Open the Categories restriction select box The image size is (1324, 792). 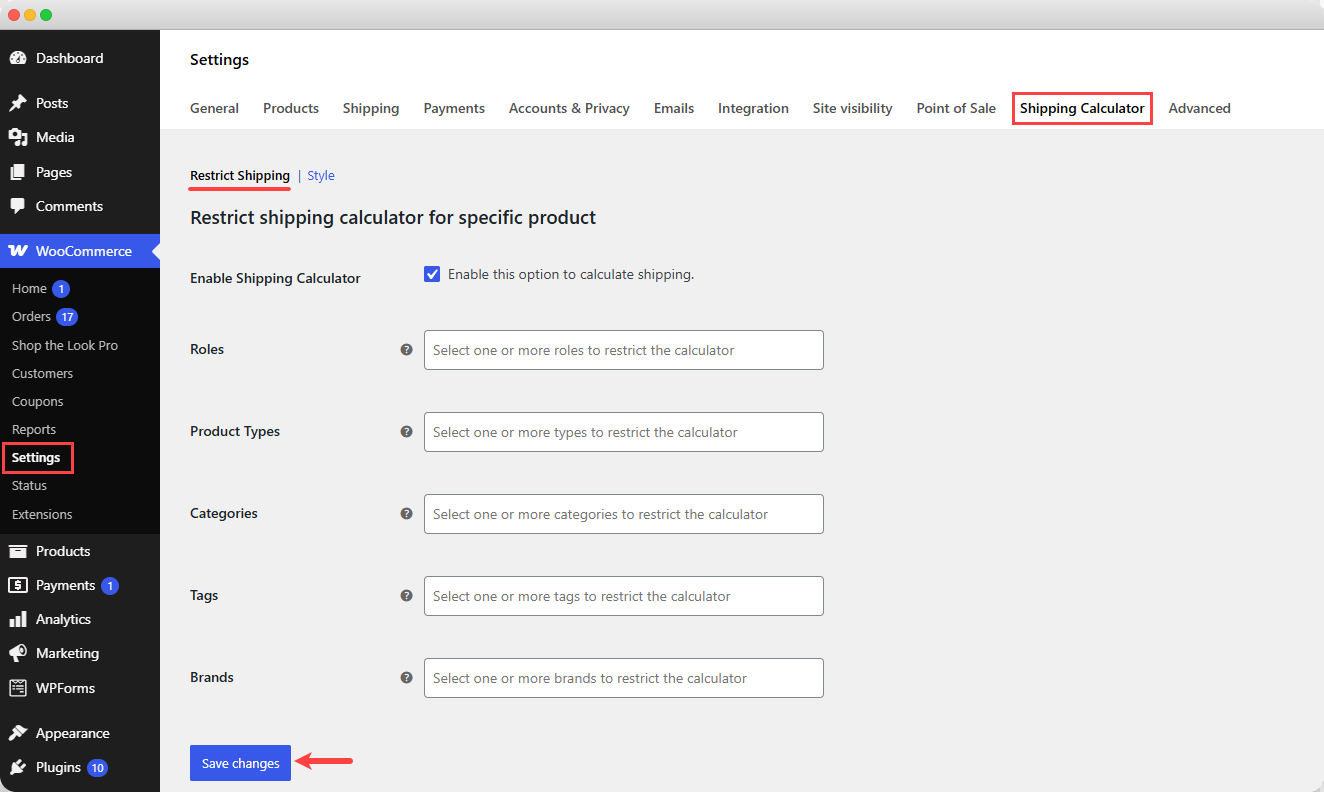click(x=624, y=514)
